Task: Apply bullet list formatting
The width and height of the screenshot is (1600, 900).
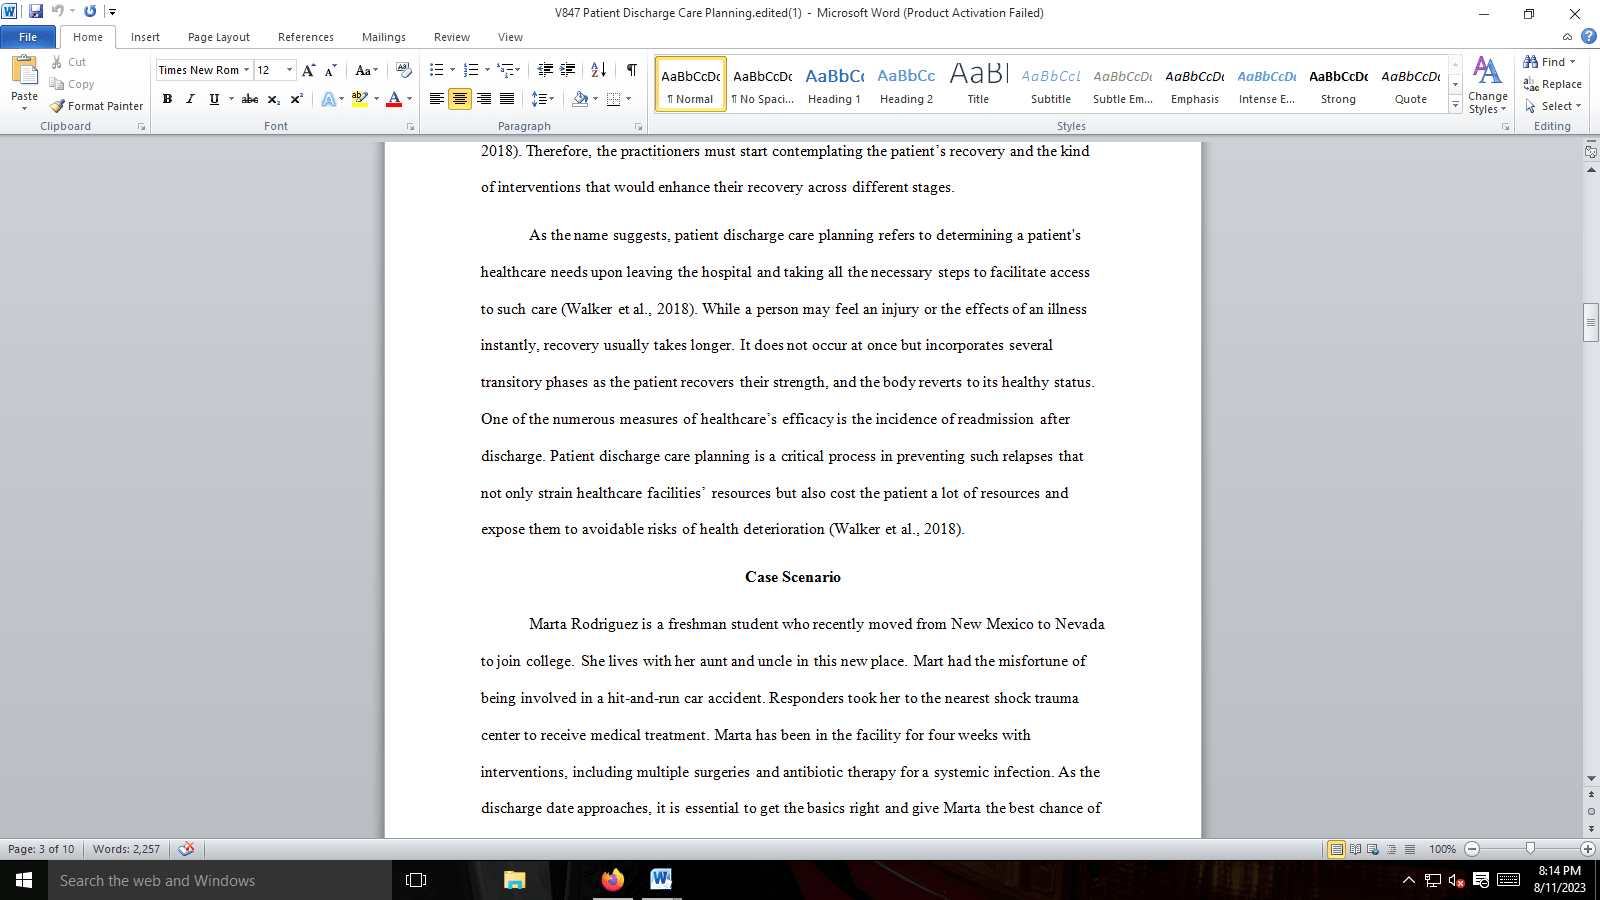Action: [436, 70]
